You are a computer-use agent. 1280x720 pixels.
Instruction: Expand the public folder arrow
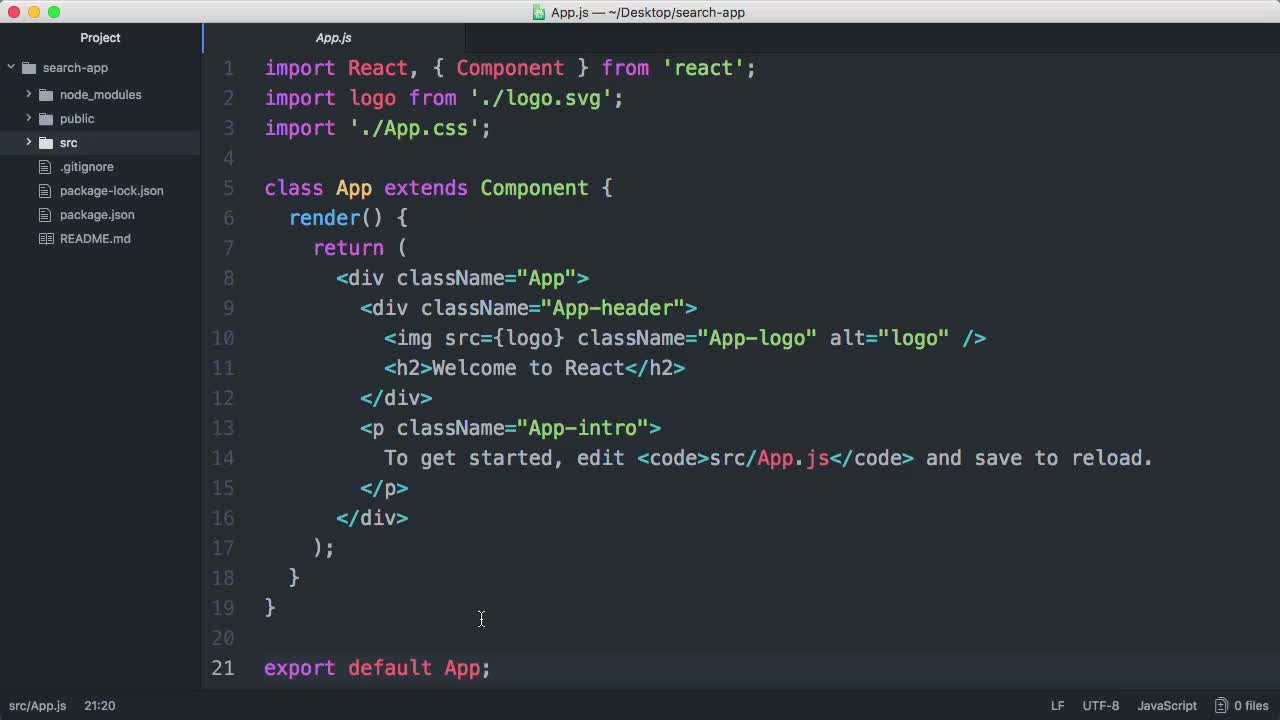pos(29,118)
